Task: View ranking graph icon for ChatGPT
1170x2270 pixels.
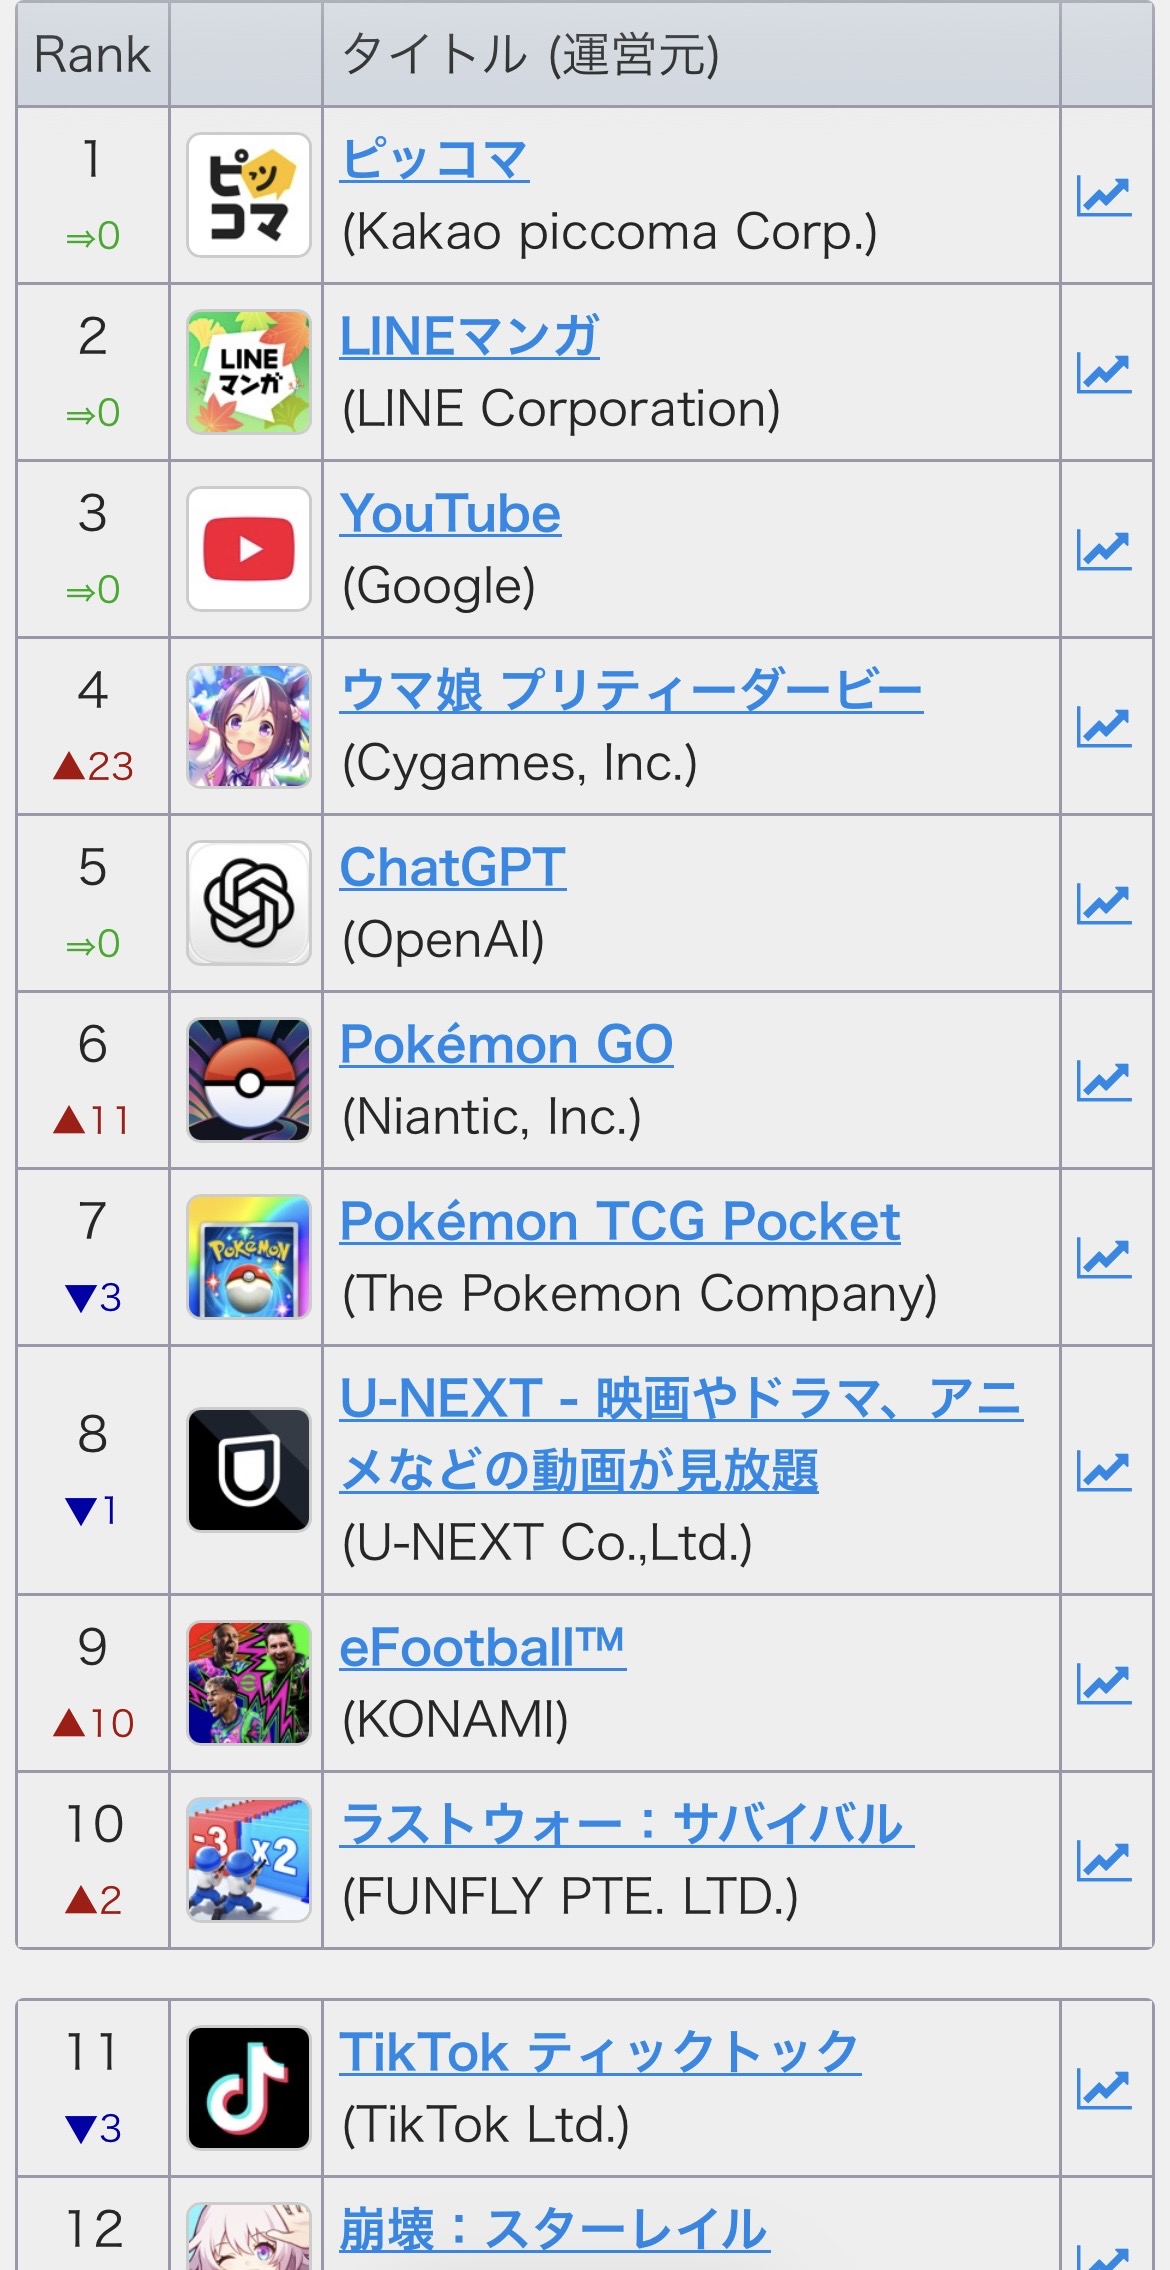Action: [x=1104, y=904]
